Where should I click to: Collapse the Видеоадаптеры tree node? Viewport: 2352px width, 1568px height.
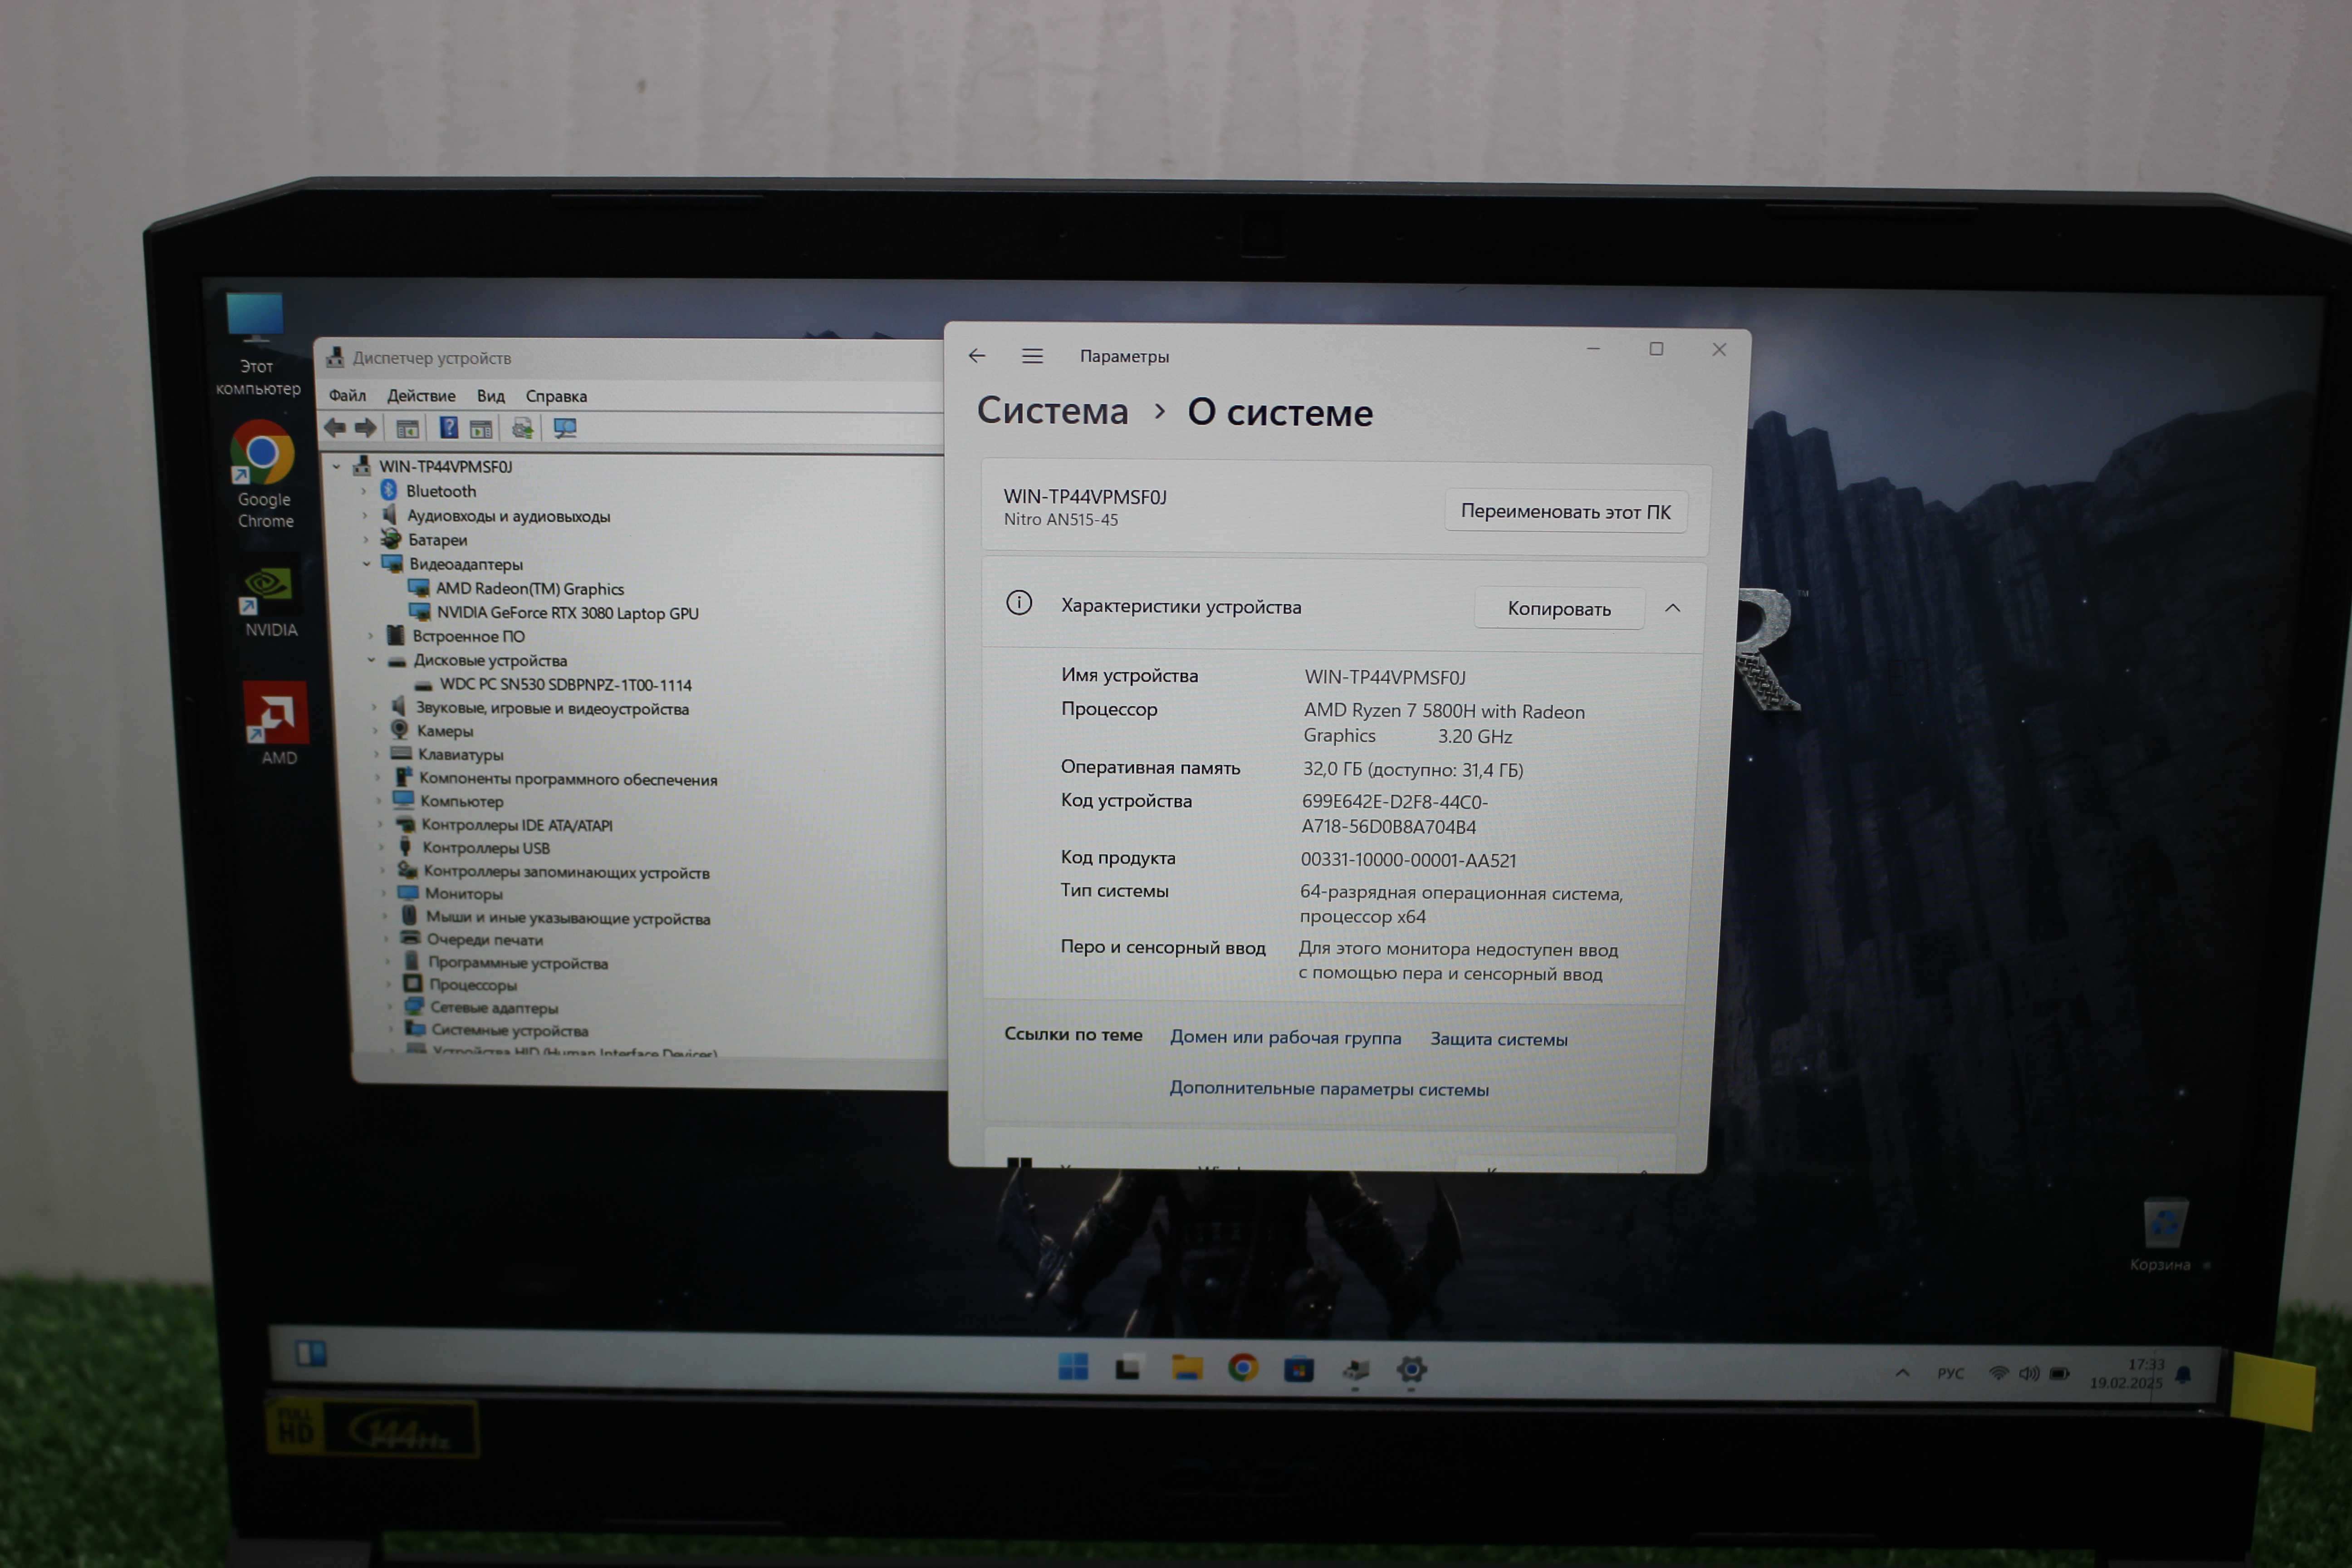367,564
